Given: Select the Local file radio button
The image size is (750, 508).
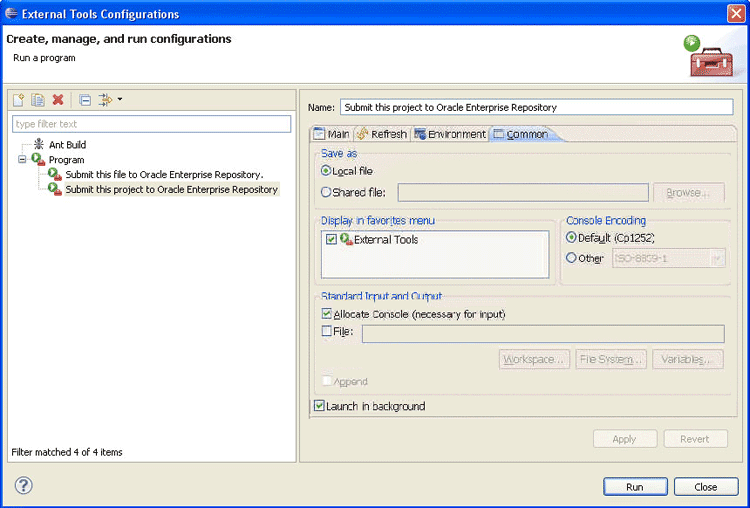Looking at the screenshot, I should [x=326, y=171].
